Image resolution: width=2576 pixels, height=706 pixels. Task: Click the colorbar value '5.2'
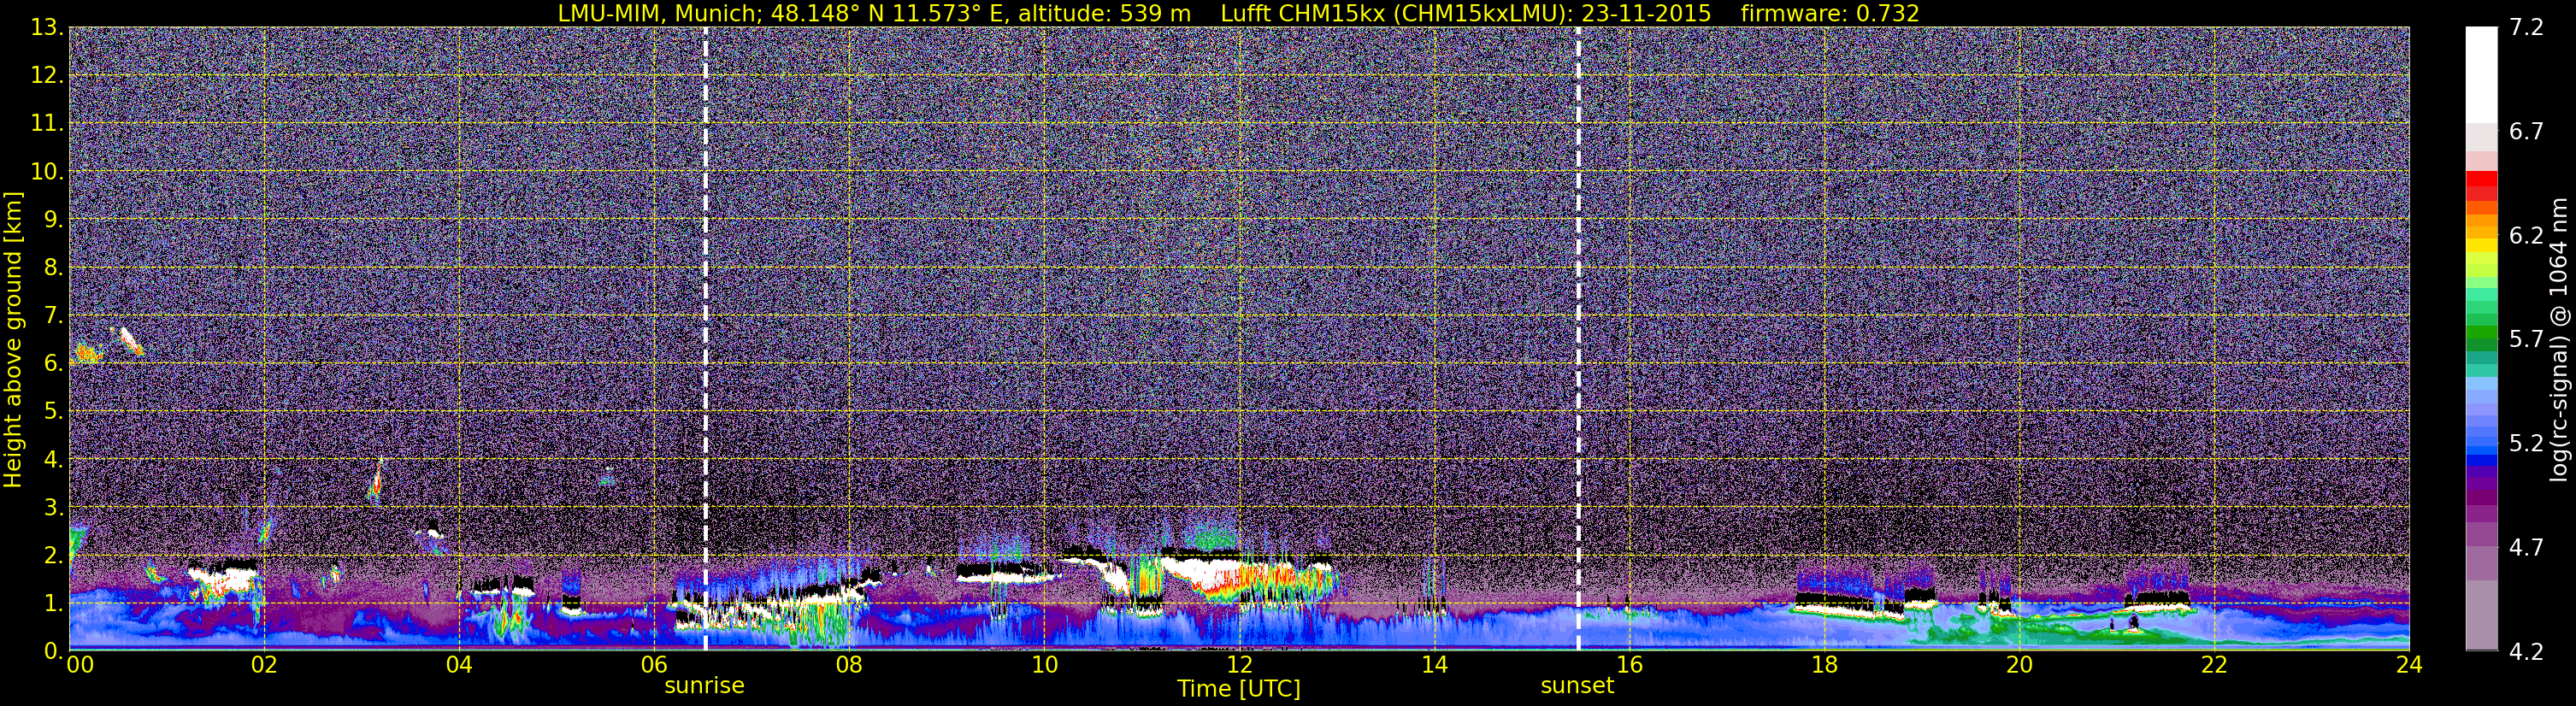click(x=2526, y=443)
